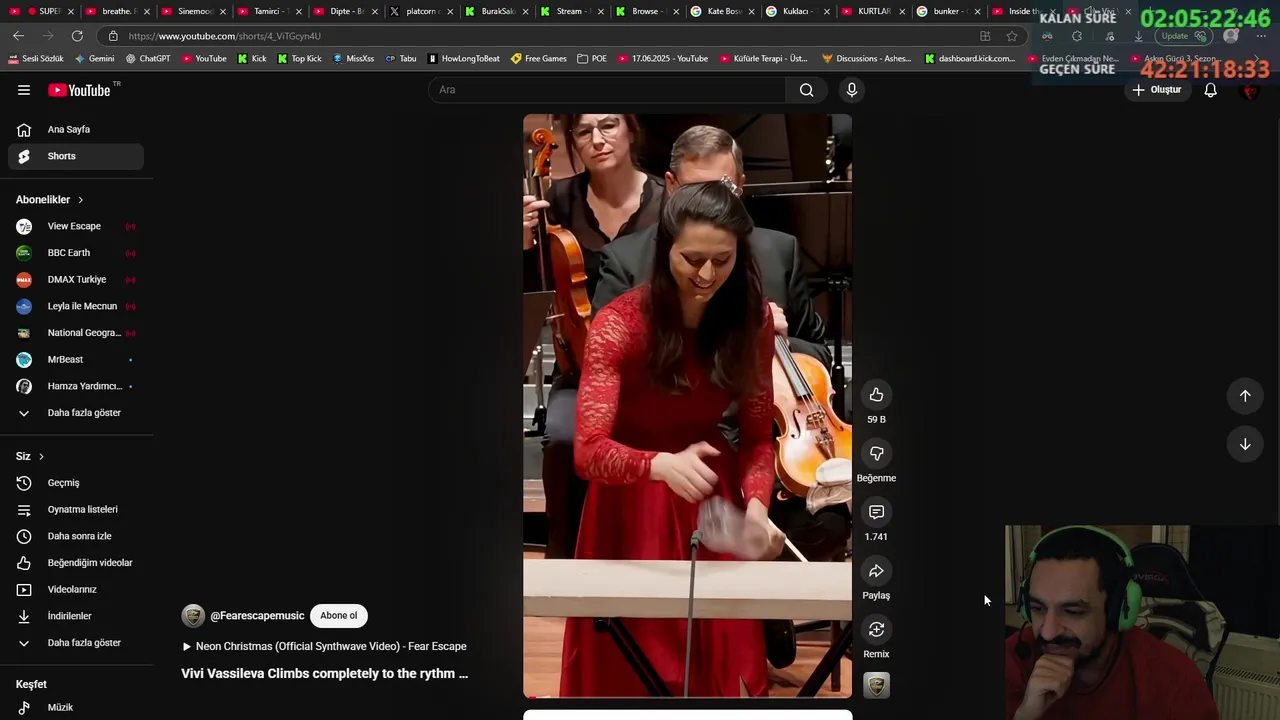Show more items below İndirilenler
The height and width of the screenshot is (720, 1280).
pos(76,643)
